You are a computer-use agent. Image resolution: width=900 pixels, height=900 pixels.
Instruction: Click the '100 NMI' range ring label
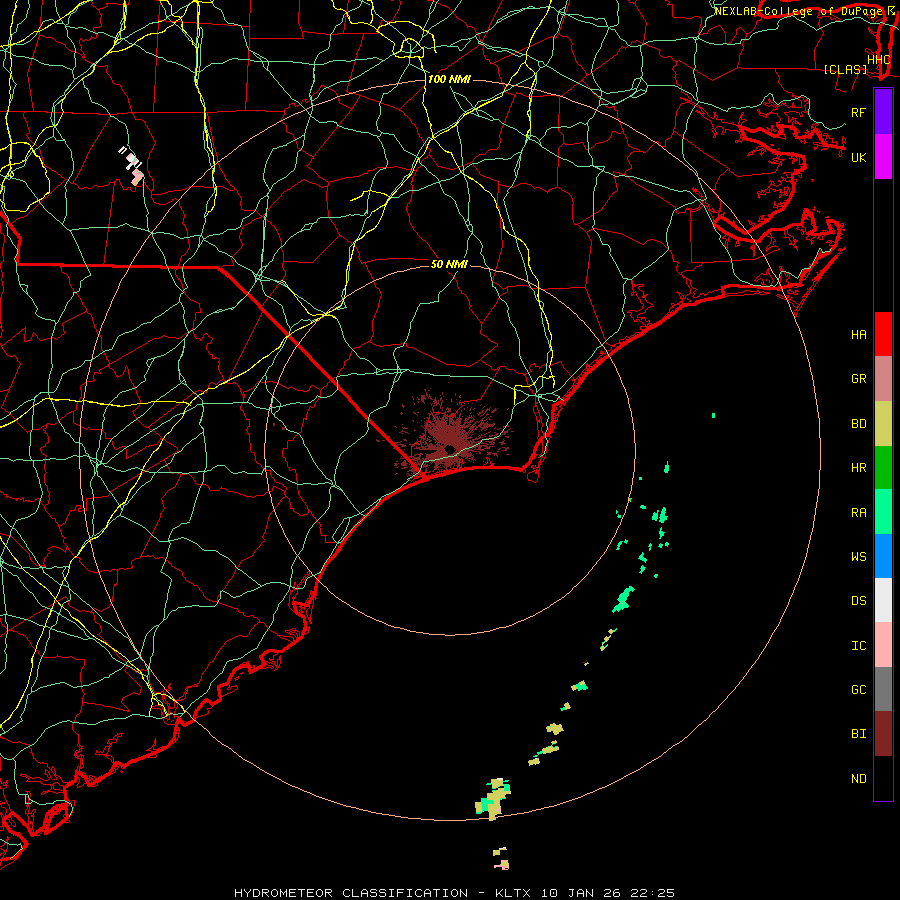point(449,79)
